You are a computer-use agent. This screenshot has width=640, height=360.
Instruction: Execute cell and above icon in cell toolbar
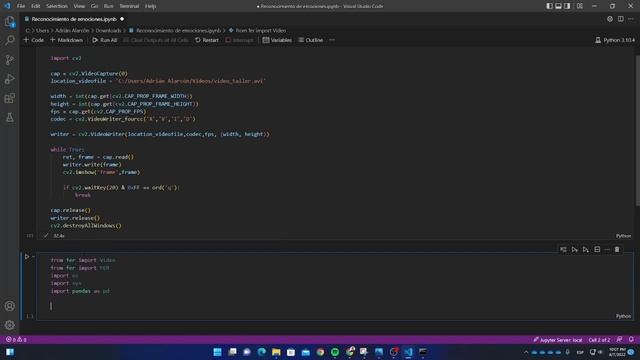[x=575, y=249]
